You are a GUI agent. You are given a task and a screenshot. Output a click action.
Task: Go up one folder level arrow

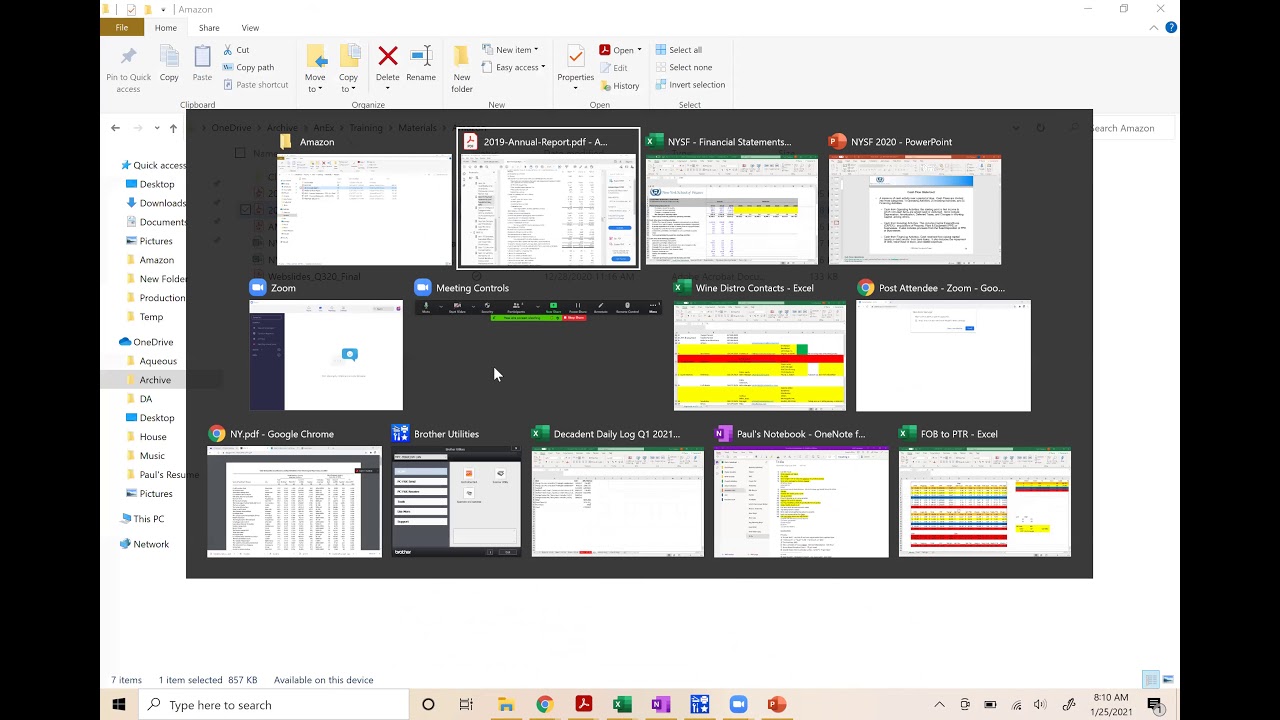coord(173,128)
